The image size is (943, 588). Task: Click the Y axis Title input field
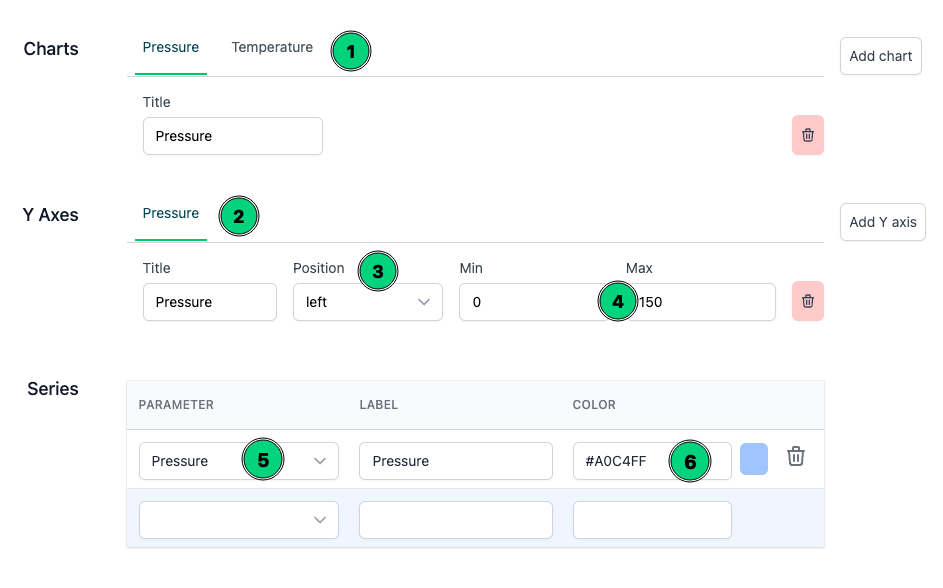(209, 302)
